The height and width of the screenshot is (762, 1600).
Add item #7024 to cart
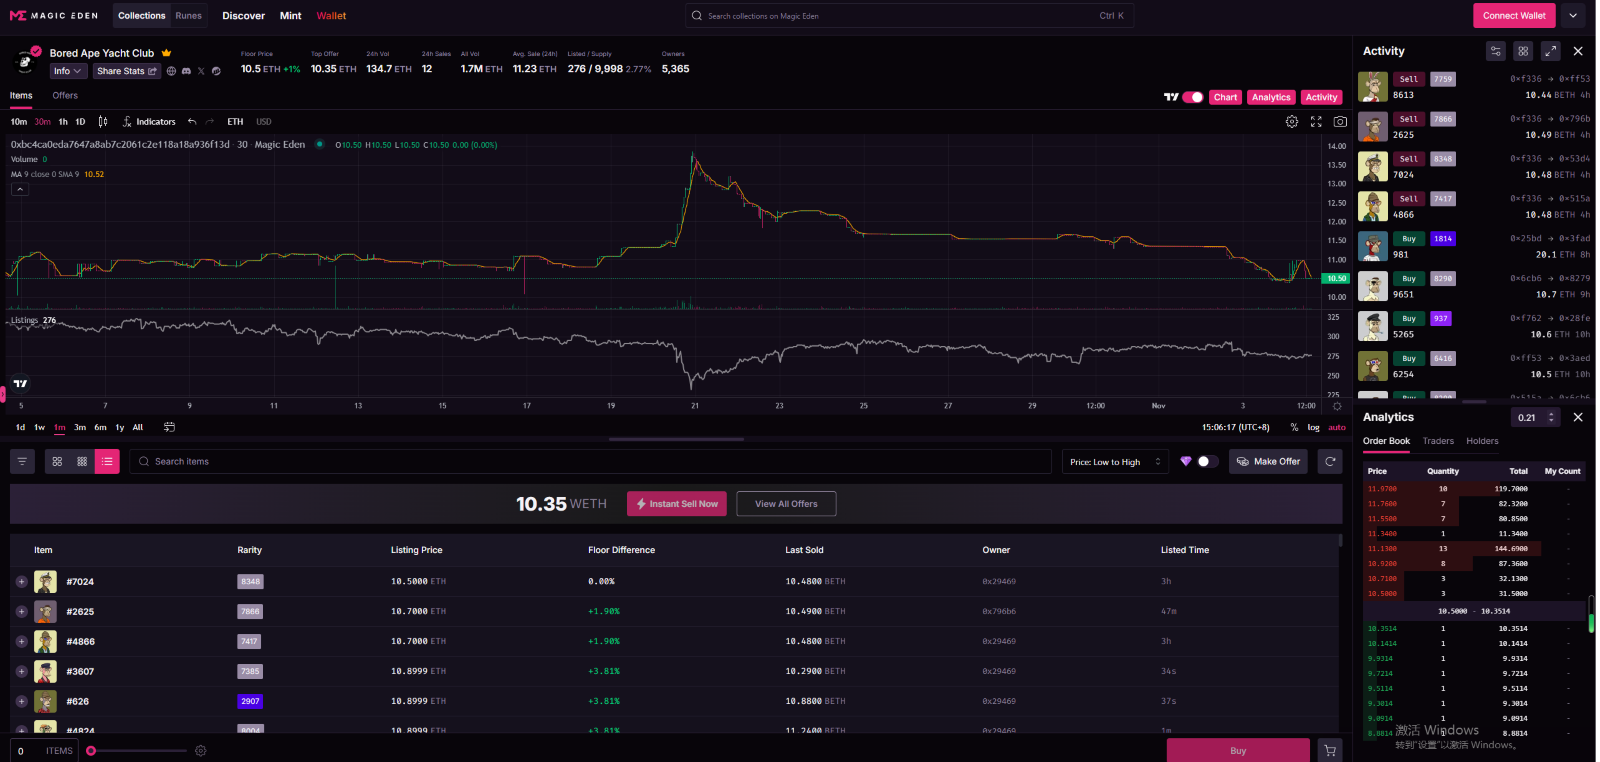tap(21, 581)
